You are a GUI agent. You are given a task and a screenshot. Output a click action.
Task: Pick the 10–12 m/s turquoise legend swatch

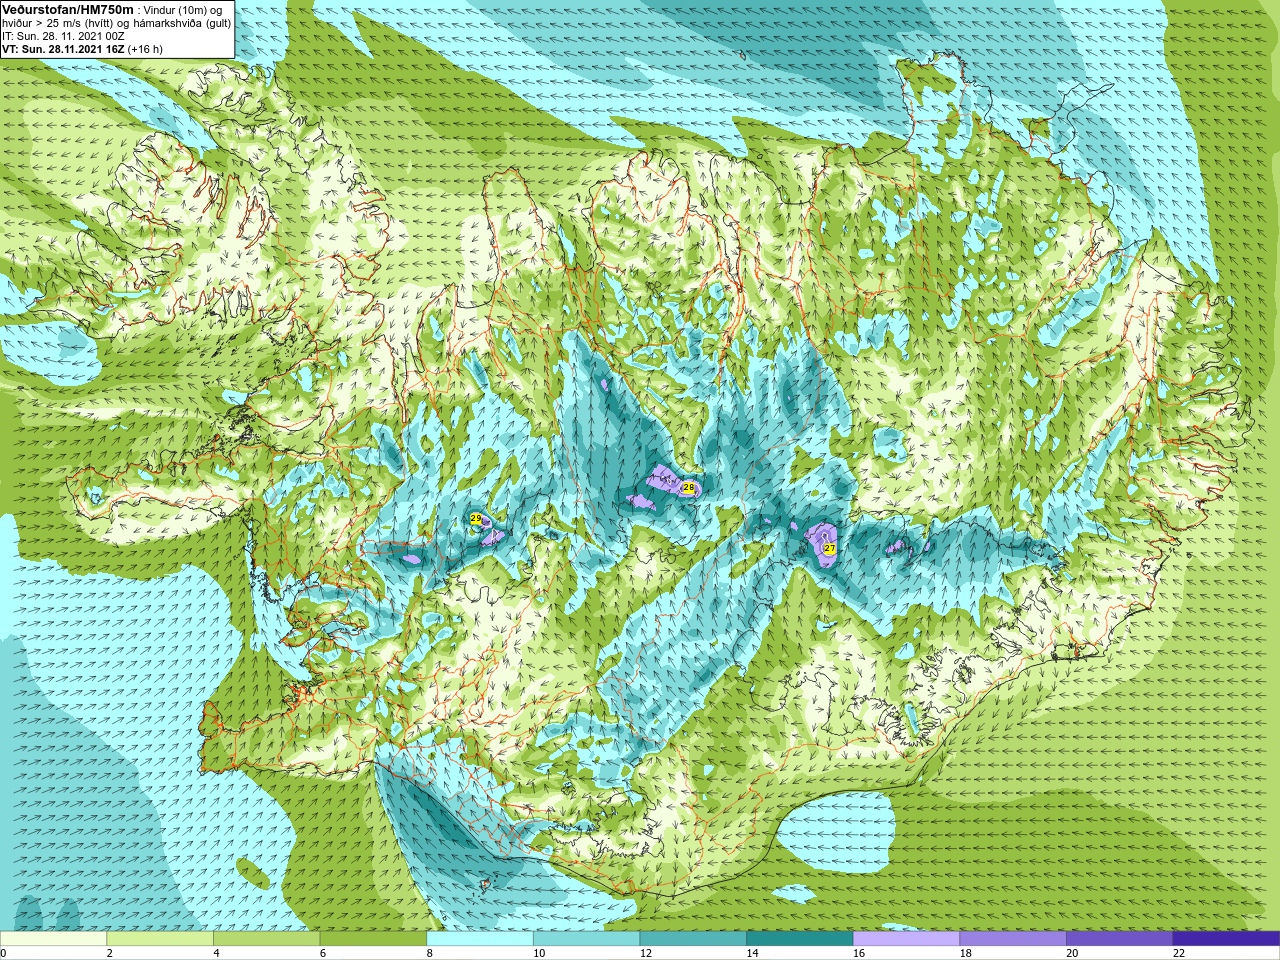tap(586, 939)
